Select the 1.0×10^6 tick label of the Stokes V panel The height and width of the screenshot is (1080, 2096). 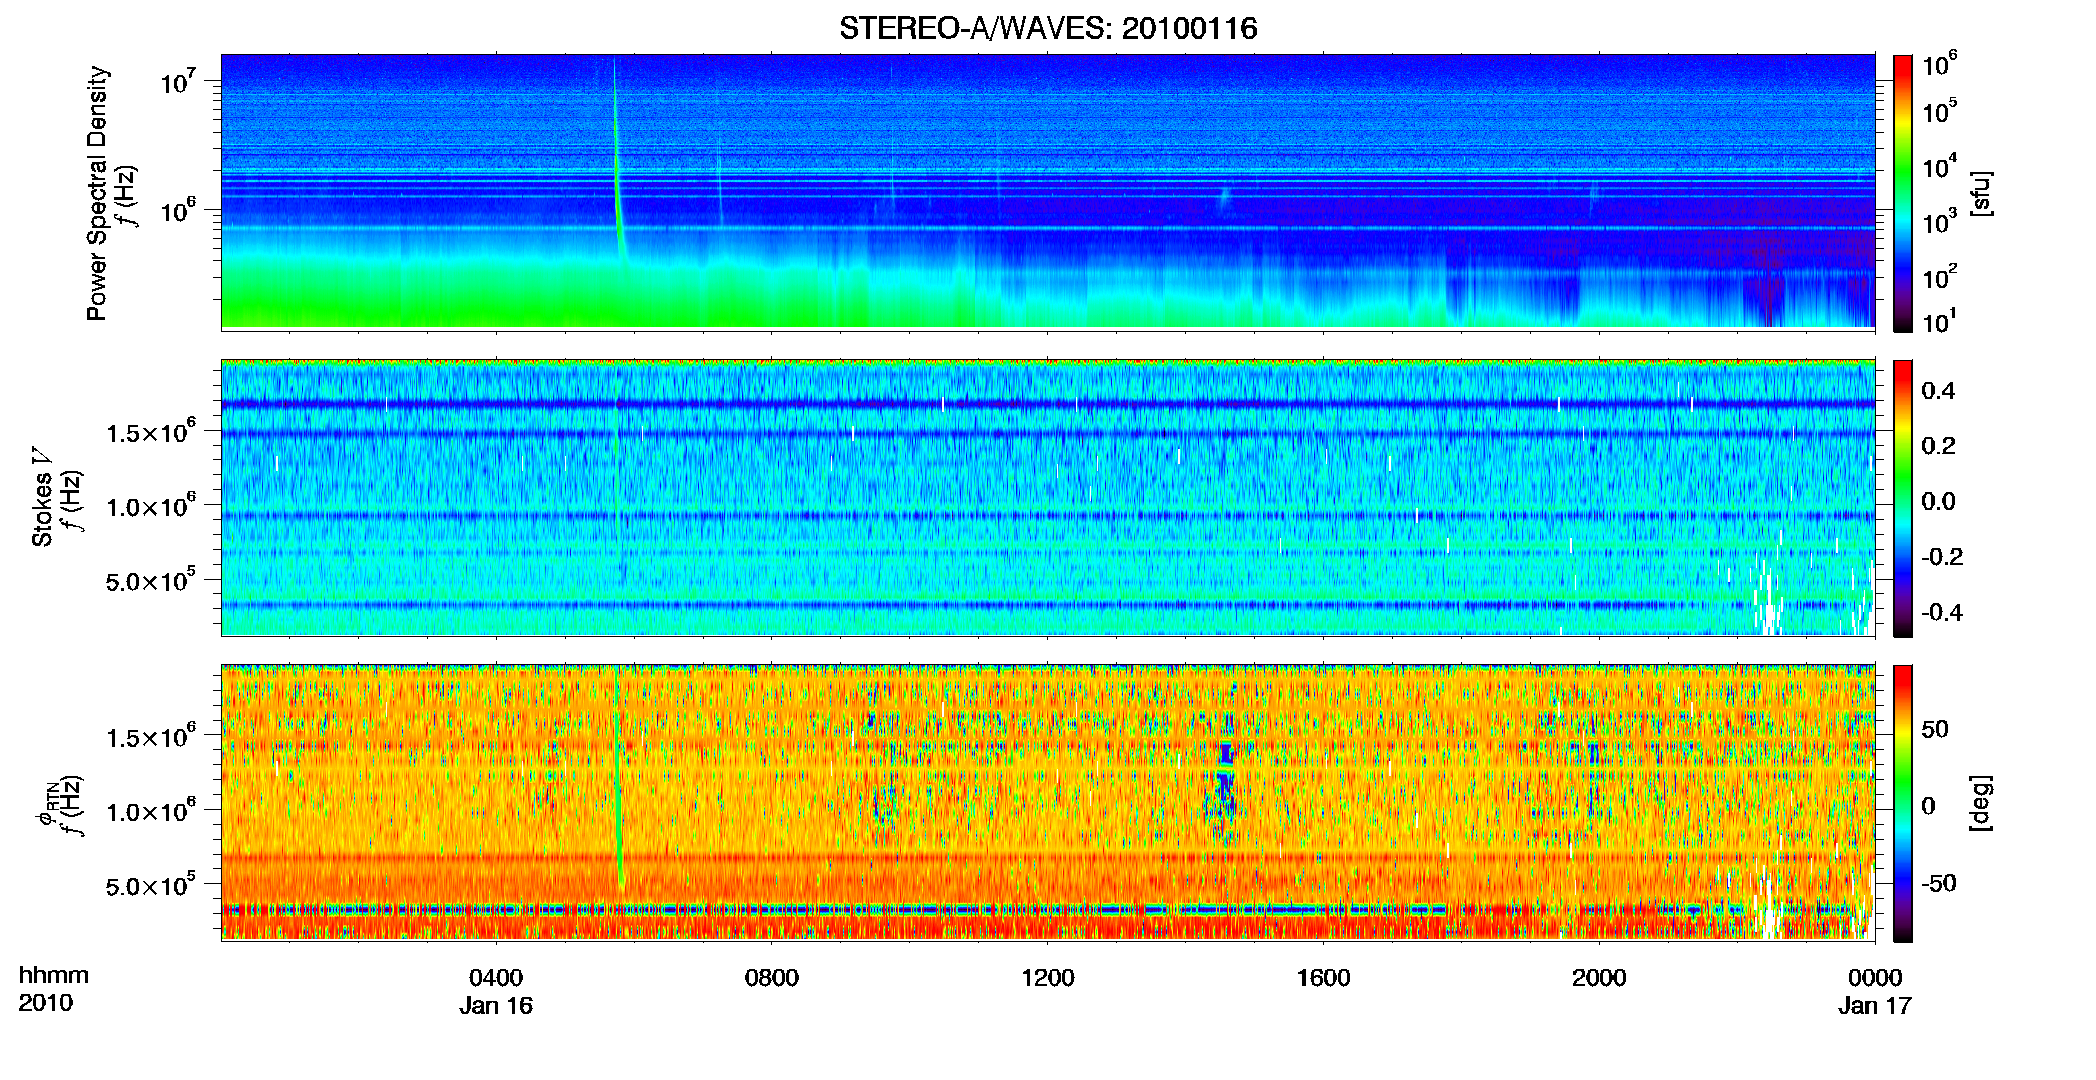pyautogui.click(x=150, y=507)
